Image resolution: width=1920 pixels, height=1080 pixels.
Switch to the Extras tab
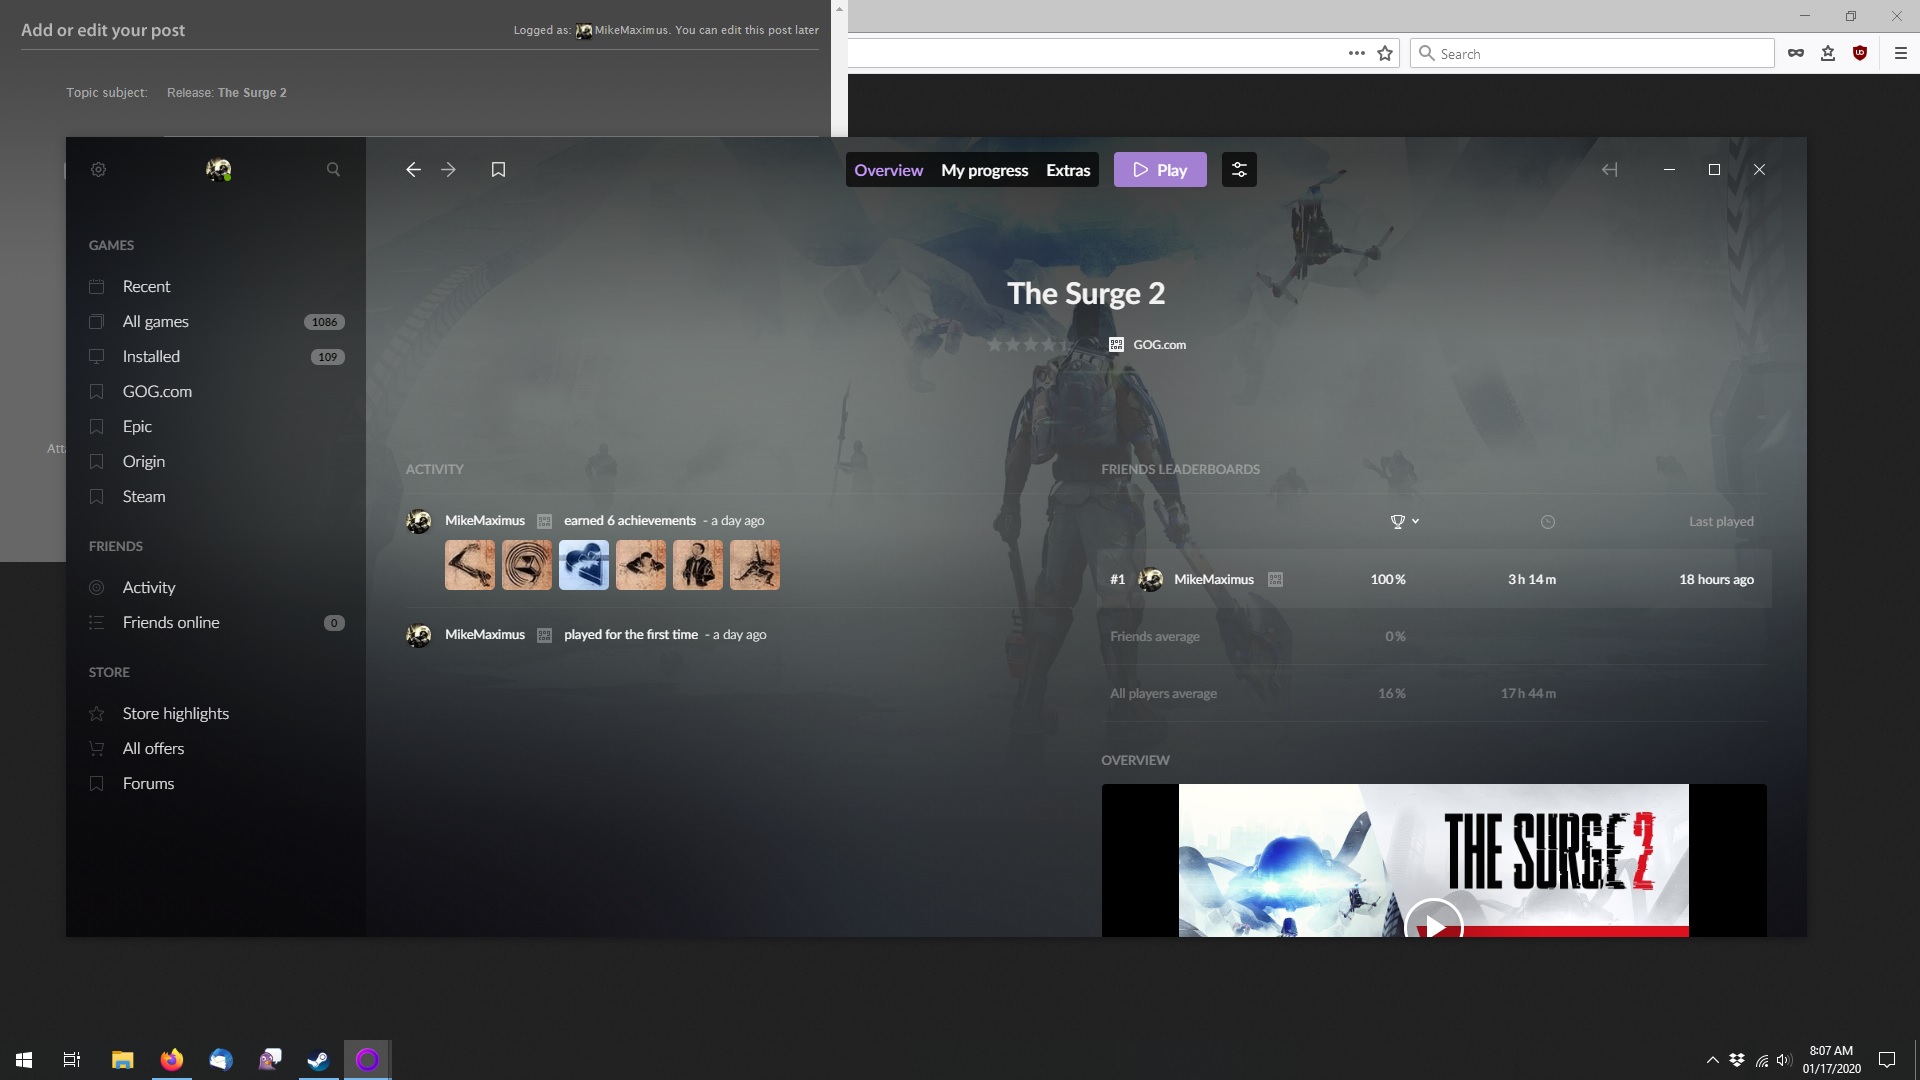(x=1068, y=170)
